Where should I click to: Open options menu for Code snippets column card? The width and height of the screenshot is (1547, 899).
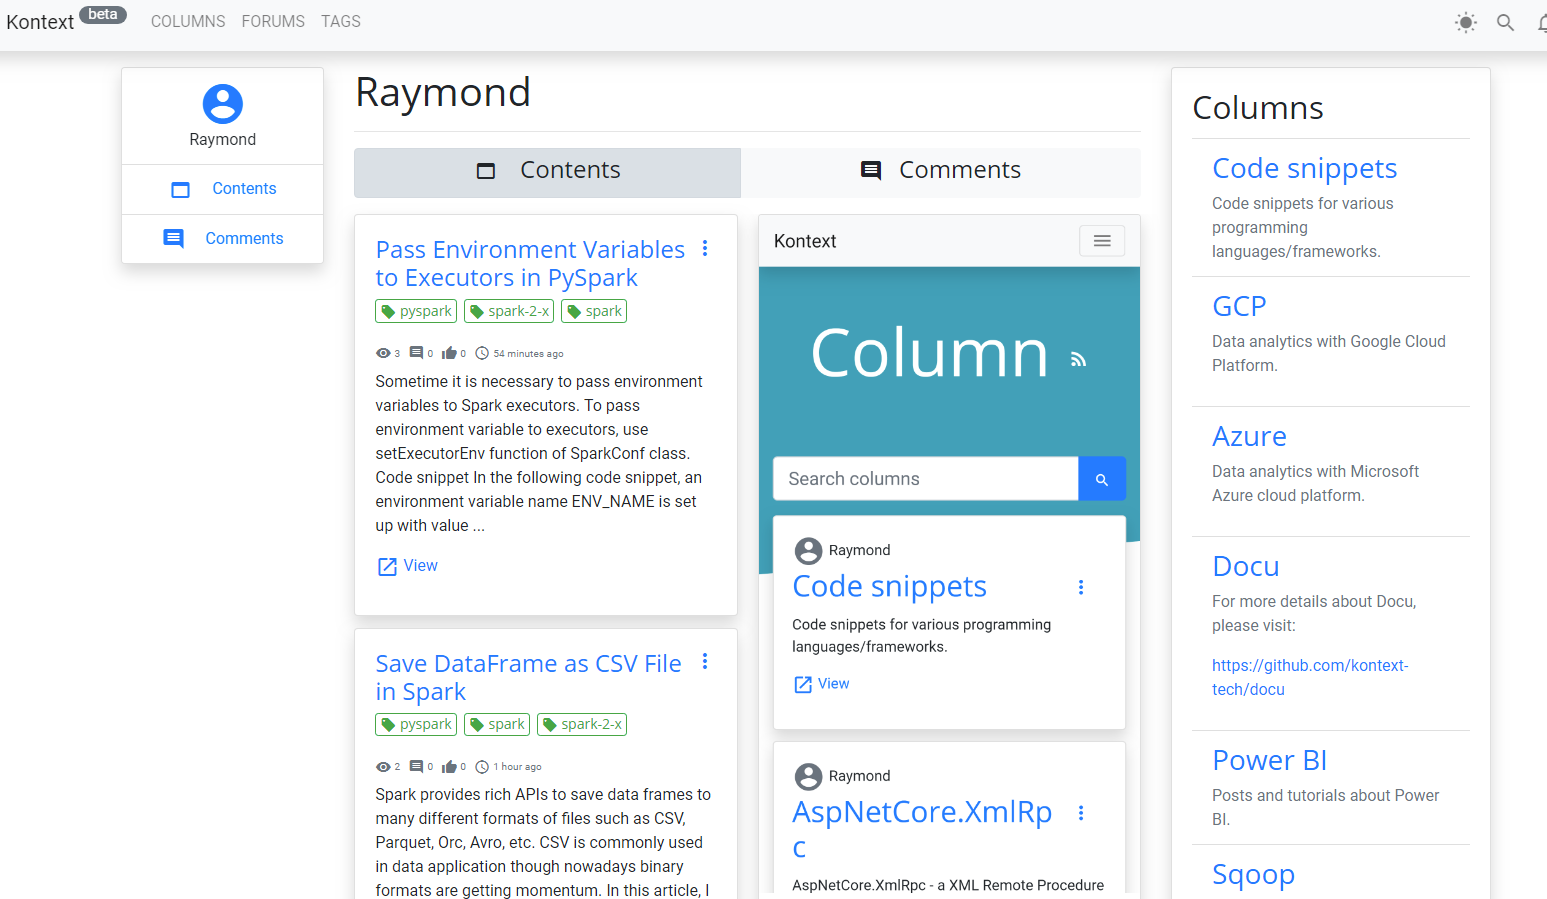[1081, 587]
